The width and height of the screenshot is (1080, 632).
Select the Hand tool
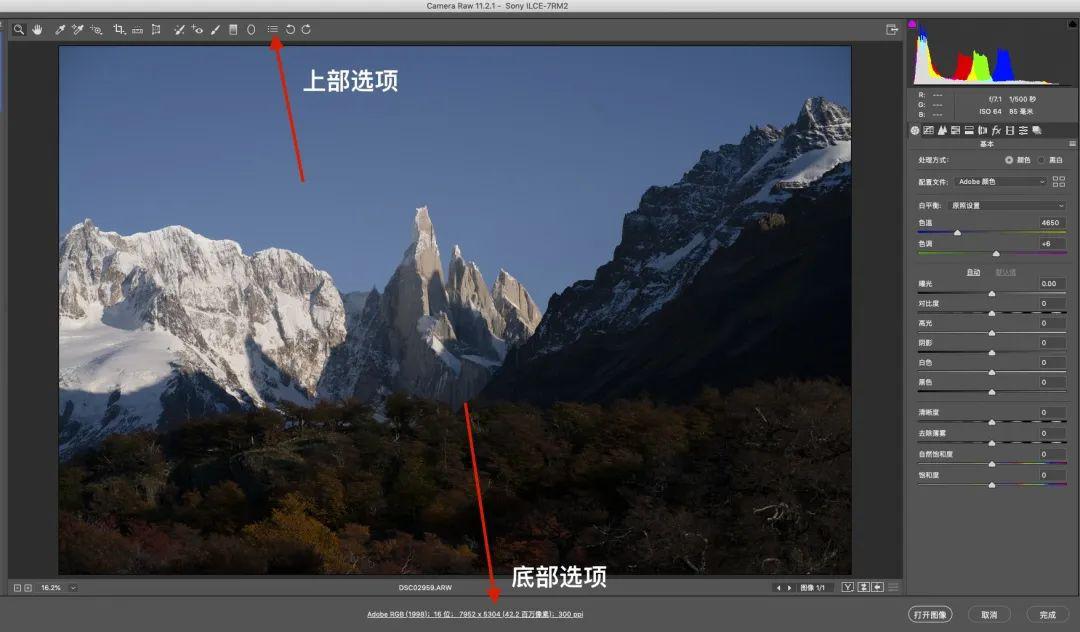(x=37, y=29)
